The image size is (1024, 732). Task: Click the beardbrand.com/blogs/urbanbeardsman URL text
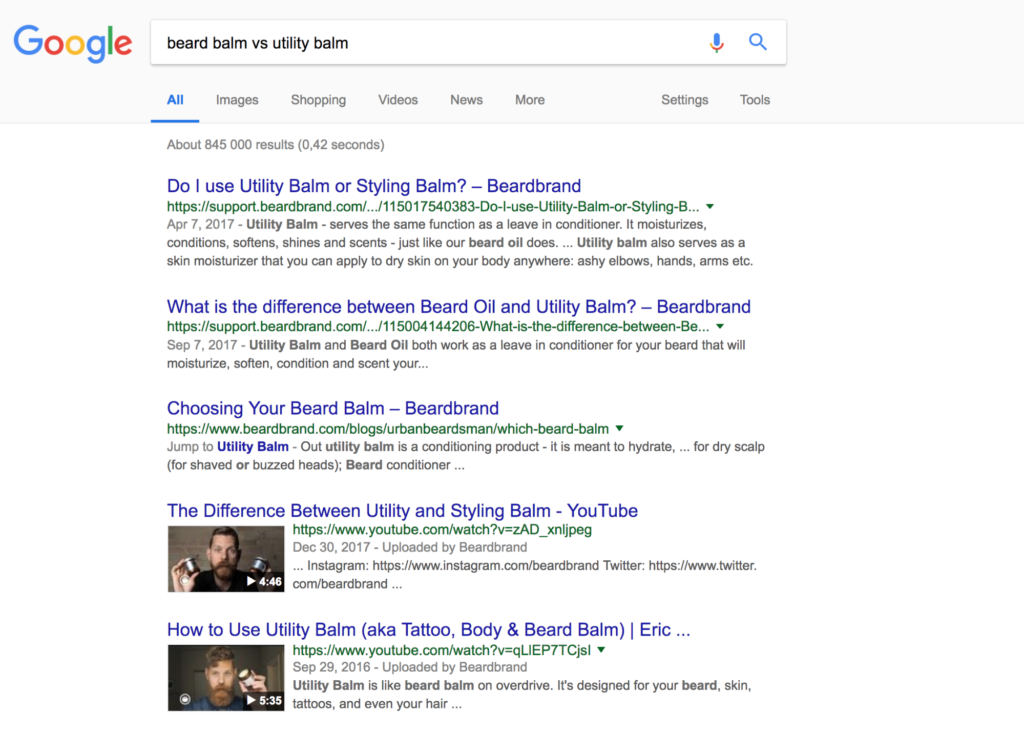(x=388, y=429)
